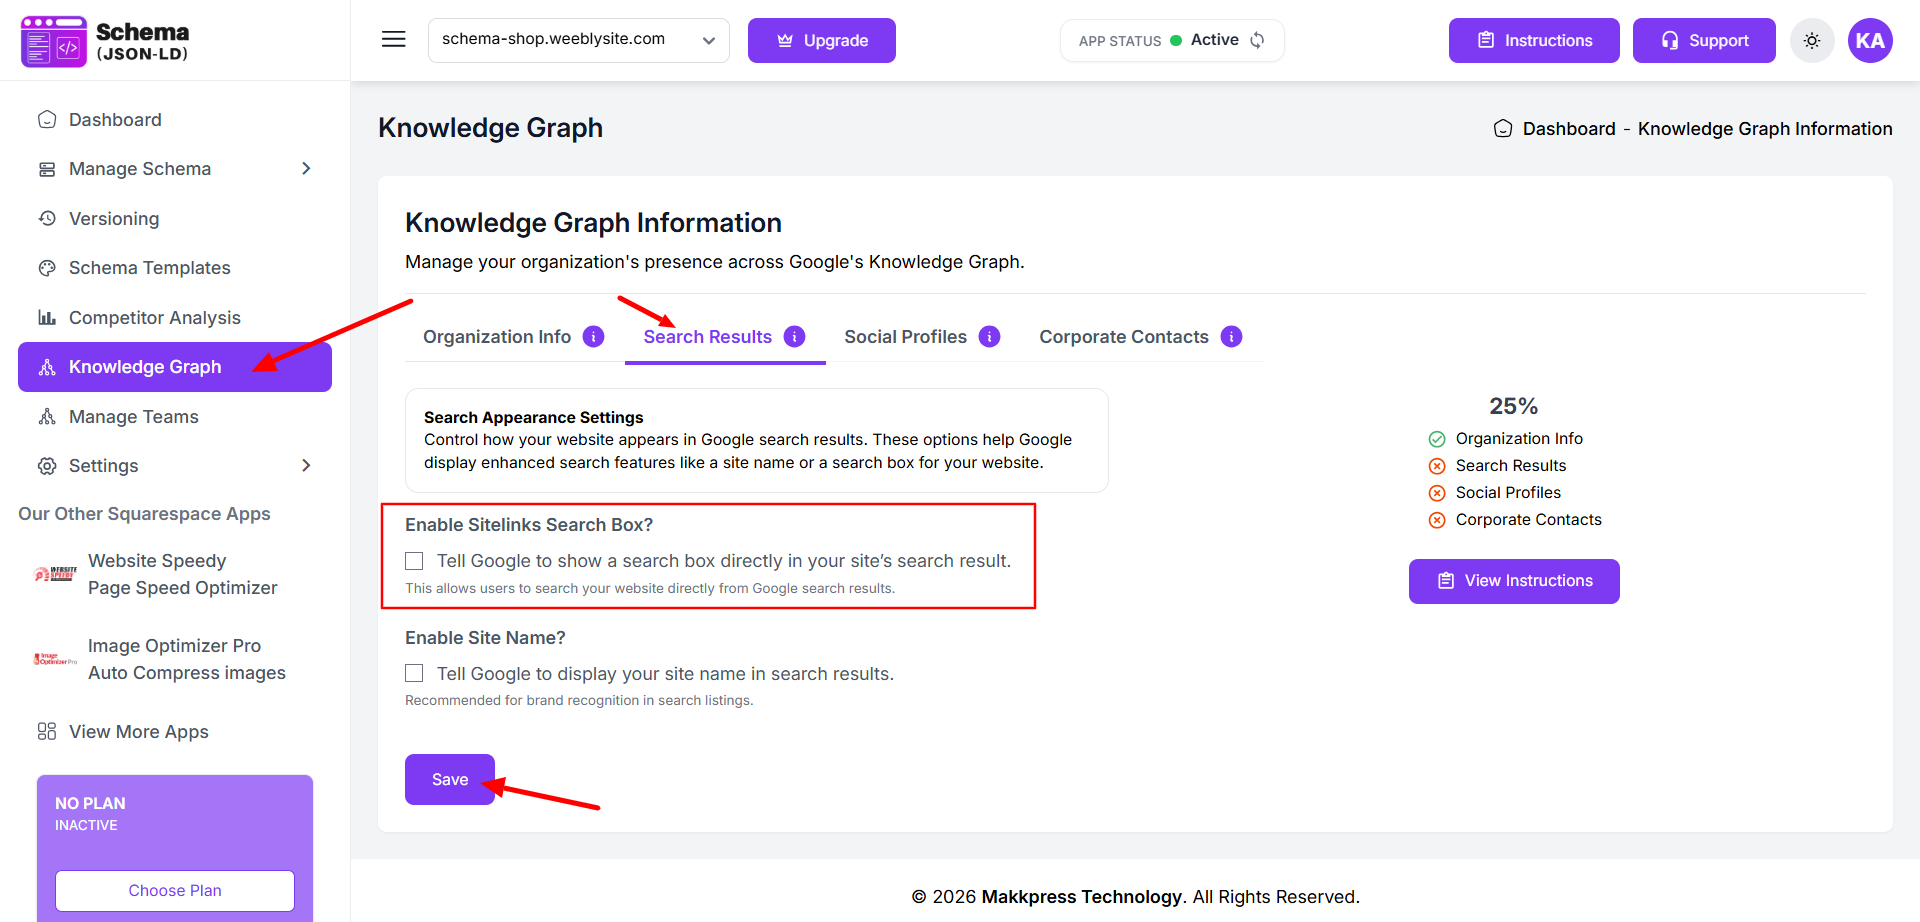The height and width of the screenshot is (922, 1920).
Task: Enable the Sitelinks Search Box checkbox
Action: pyautogui.click(x=414, y=561)
